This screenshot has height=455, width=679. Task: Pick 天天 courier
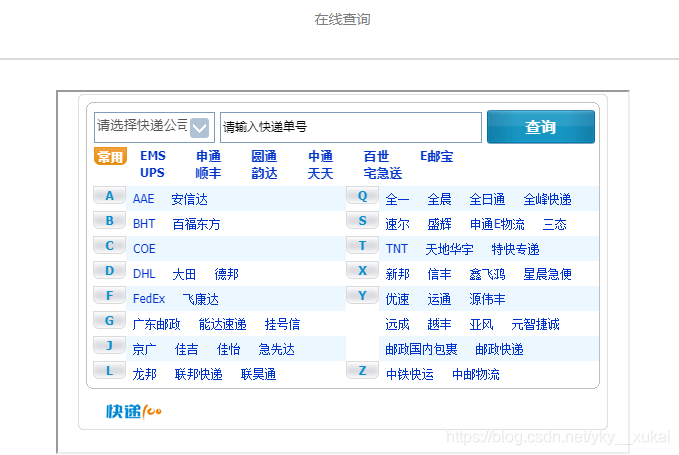click(x=320, y=173)
